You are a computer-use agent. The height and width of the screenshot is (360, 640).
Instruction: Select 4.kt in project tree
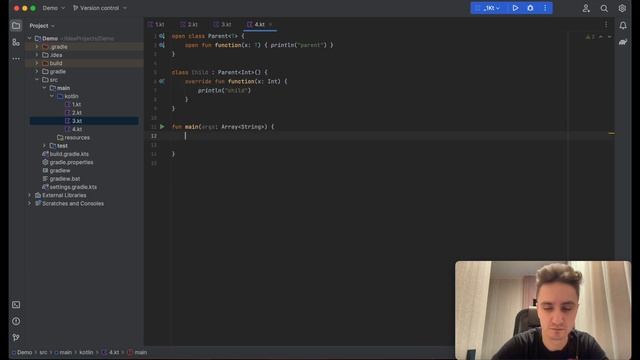point(76,129)
